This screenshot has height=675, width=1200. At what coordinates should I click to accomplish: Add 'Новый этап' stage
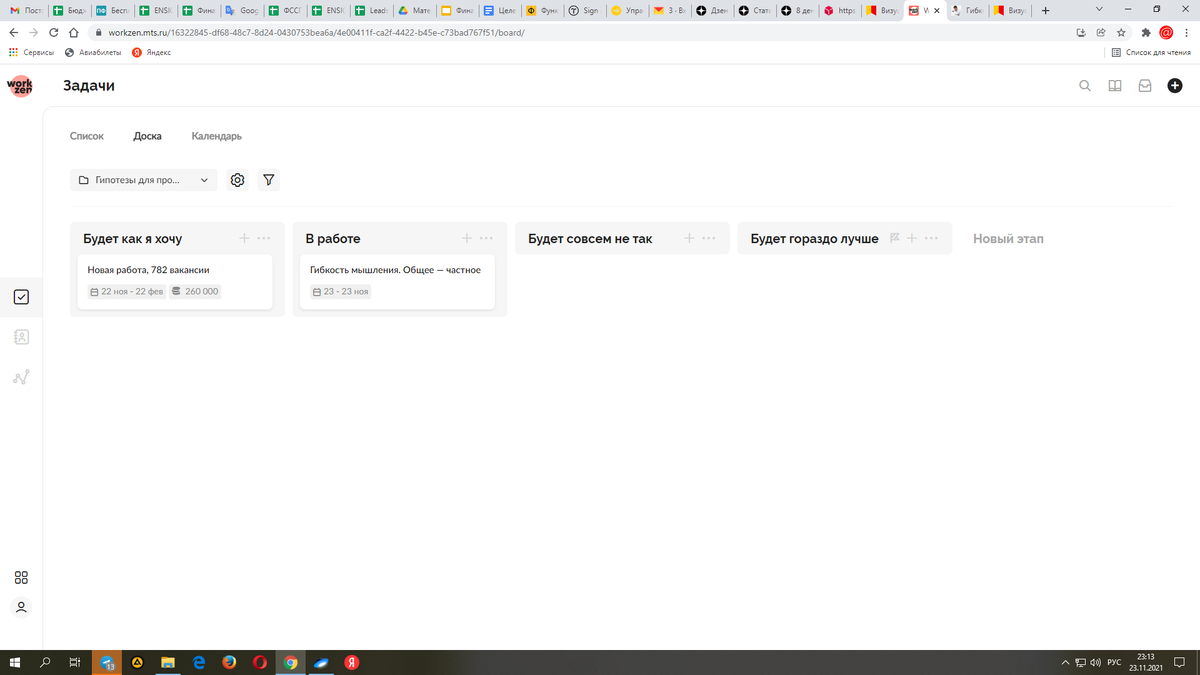click(1008, 239)
